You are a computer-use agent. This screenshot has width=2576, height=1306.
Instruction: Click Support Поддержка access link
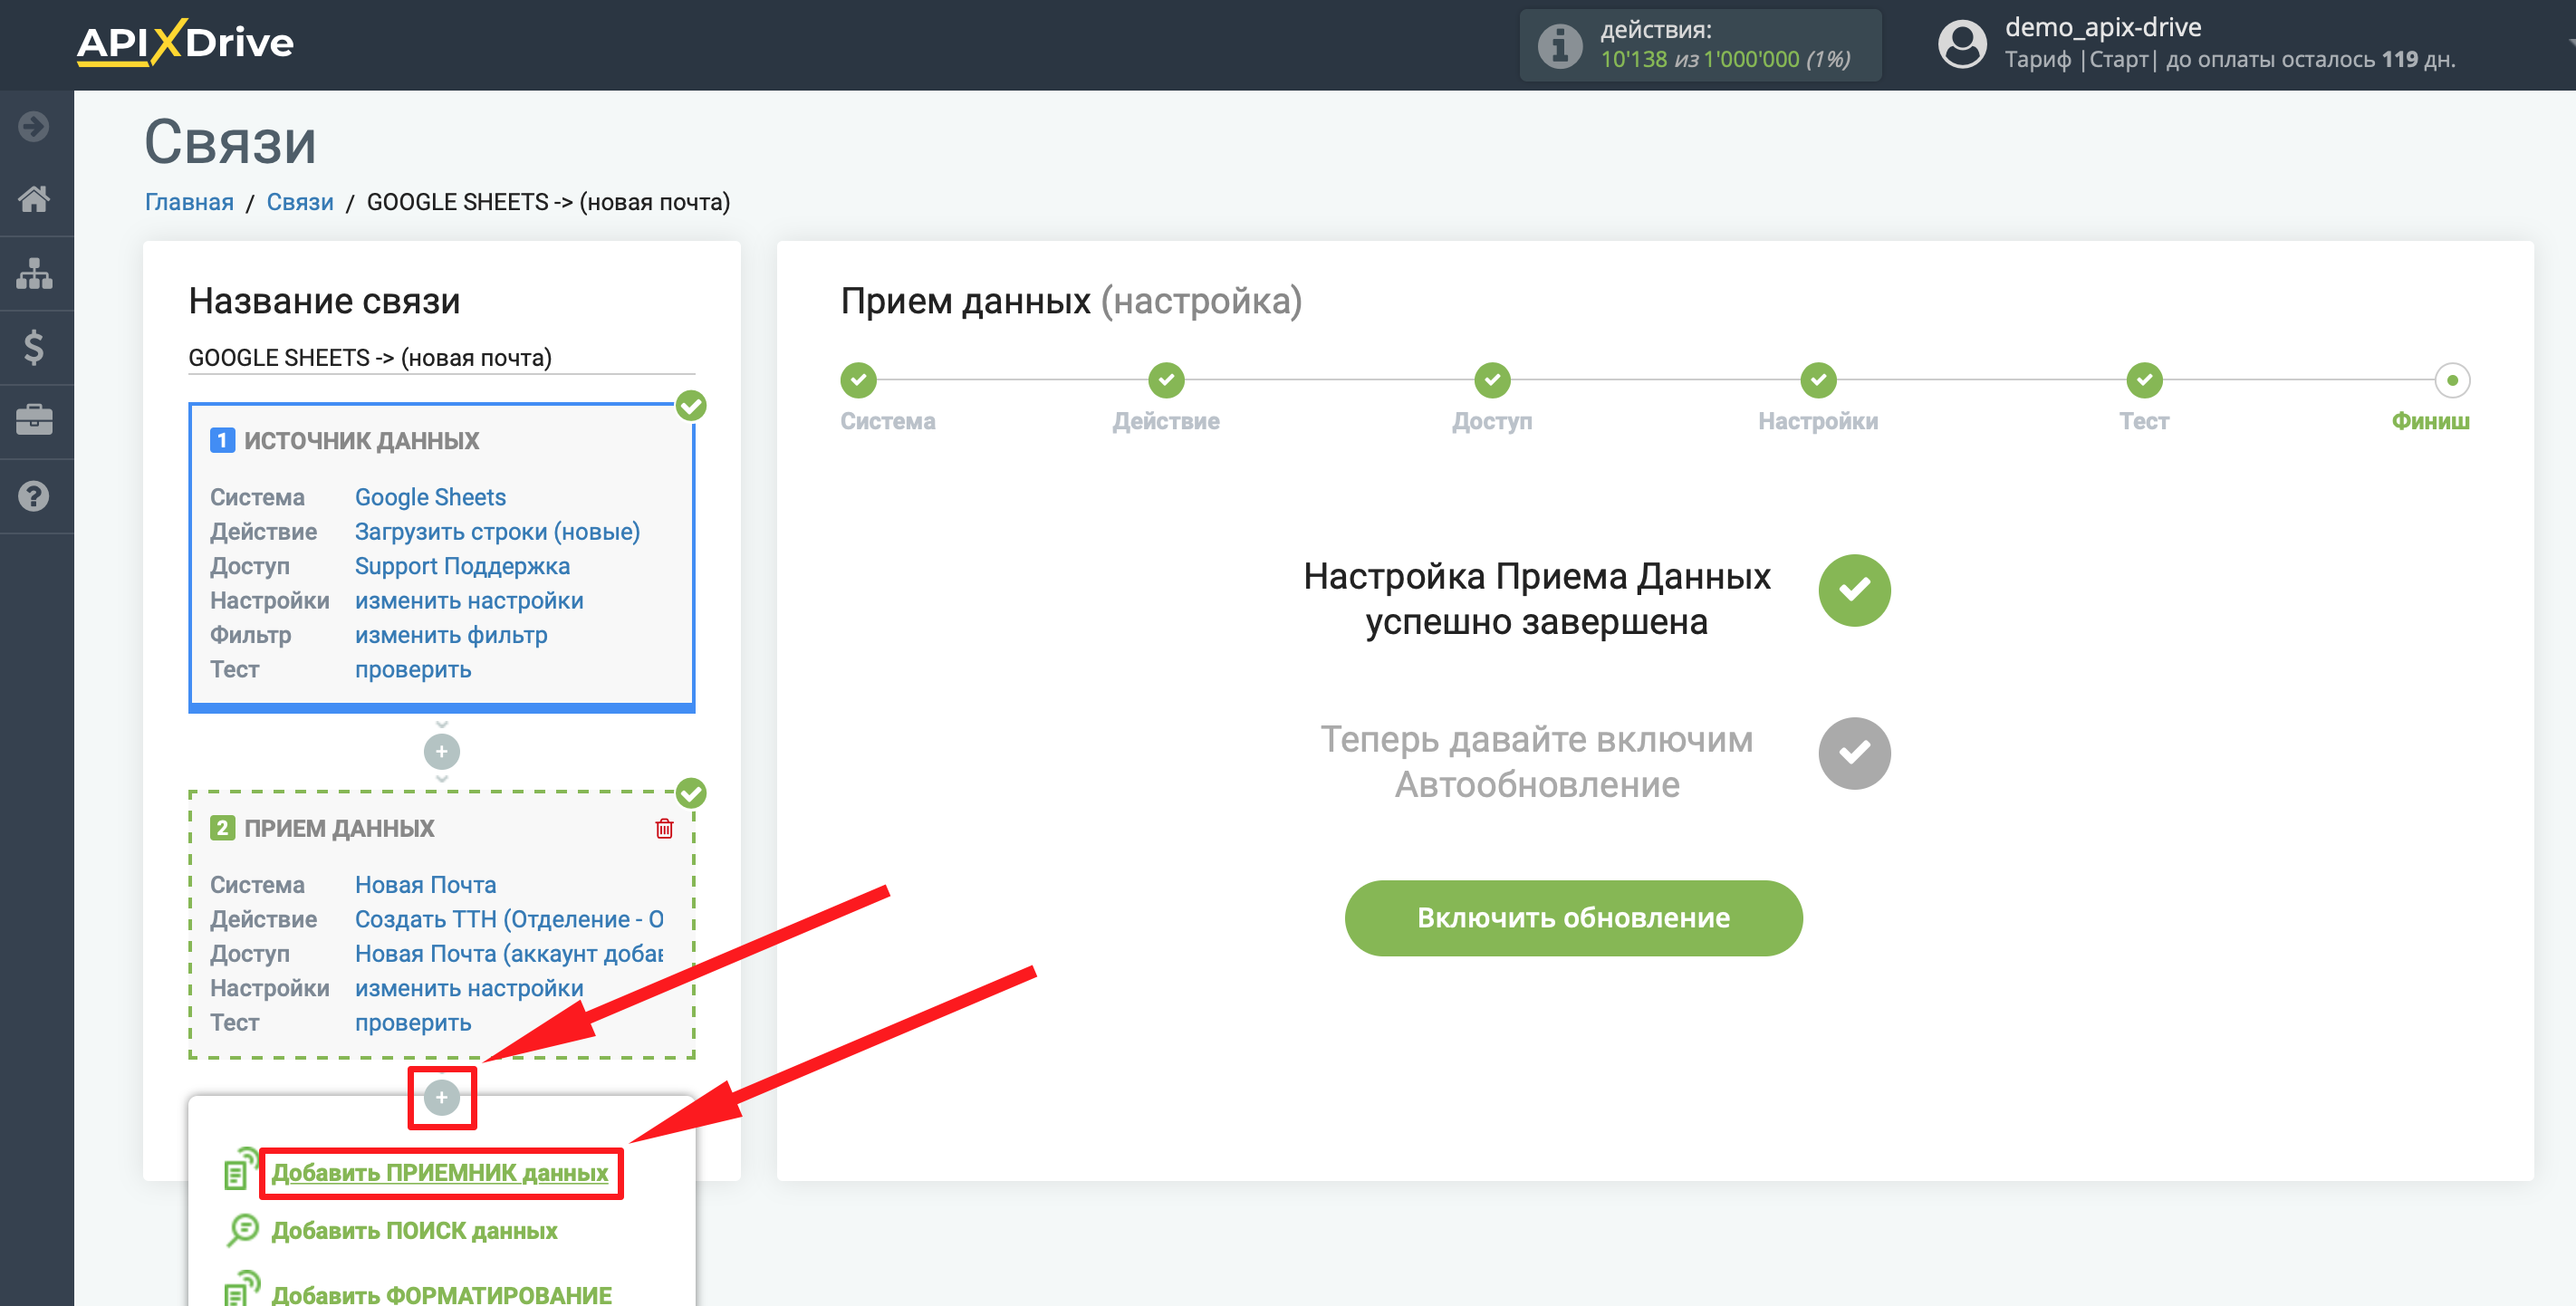click(462, 566)
